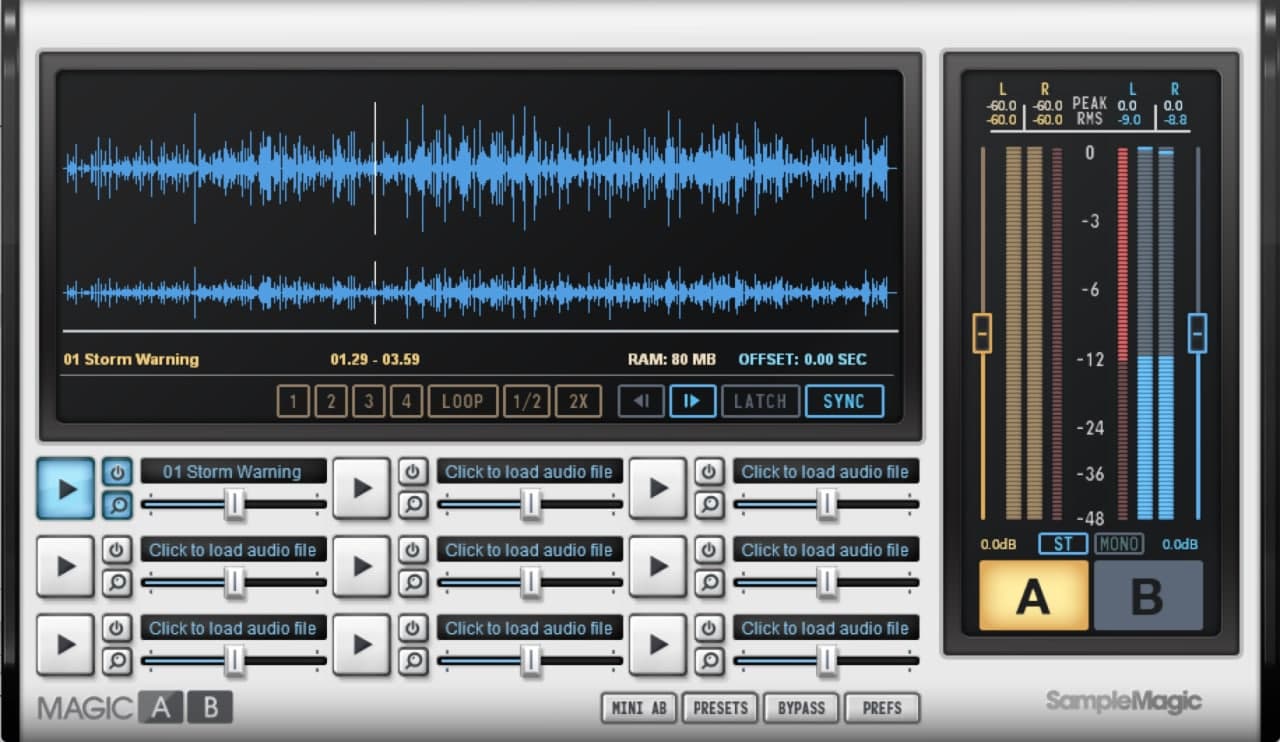
Task: Toggle power on the middle-row left slot
Action: [117, 550]
